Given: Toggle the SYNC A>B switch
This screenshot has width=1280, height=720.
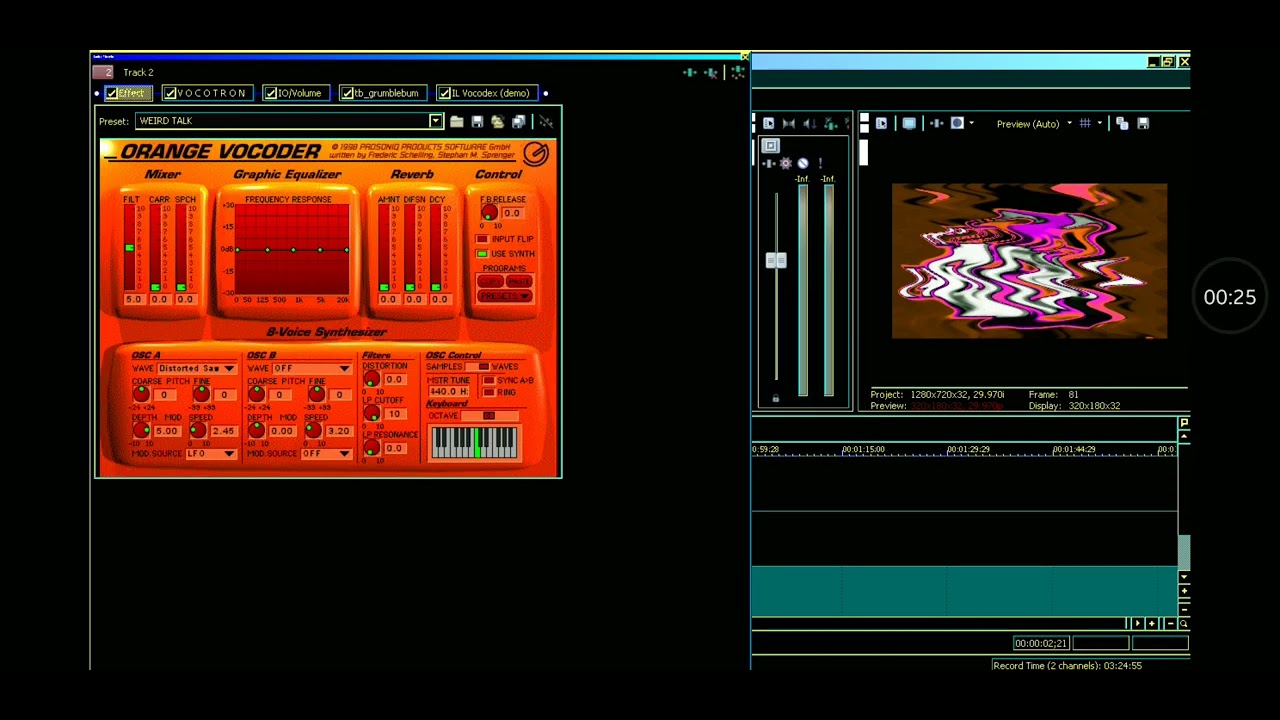Looking at the screenshot, I should point(488,381).
